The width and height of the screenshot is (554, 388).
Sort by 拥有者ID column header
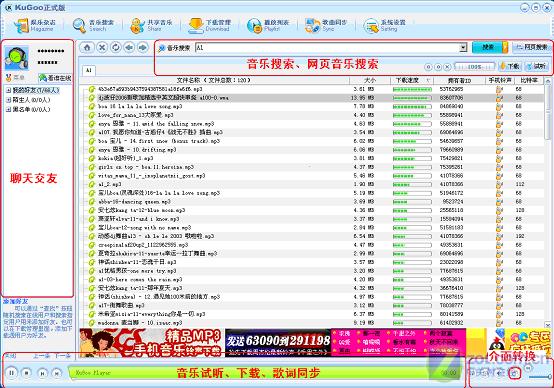(x=460, y=80)
